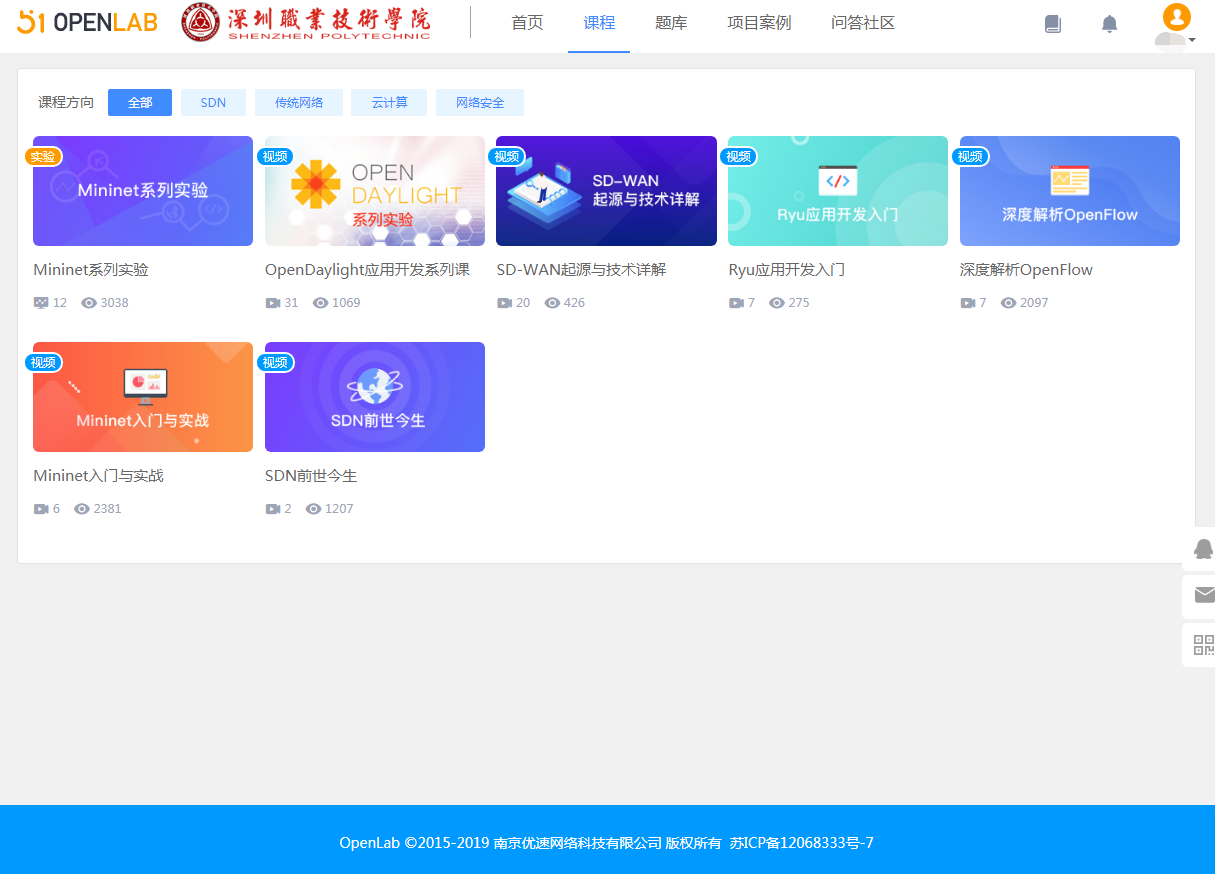Switch to the 项目案例 tab
The image size is (1215, 874).
click(x=759, y=23)
